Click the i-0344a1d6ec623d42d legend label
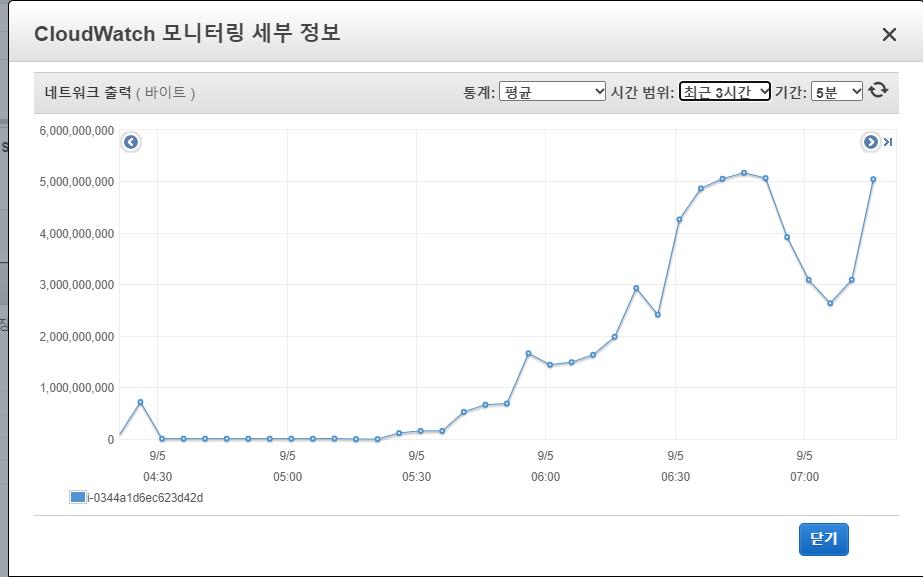 tap(137, 497)
